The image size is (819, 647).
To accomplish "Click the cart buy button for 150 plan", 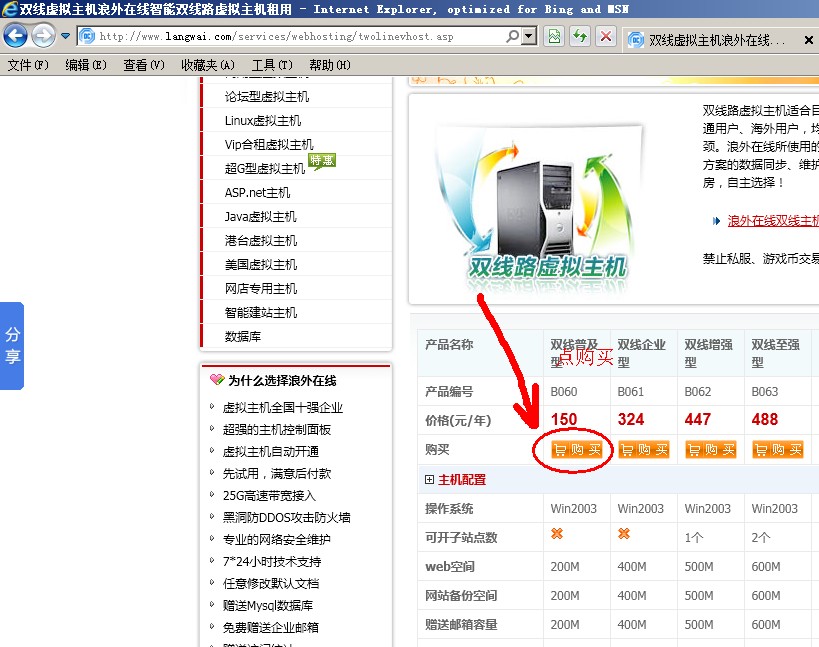I will pos(578,450).
